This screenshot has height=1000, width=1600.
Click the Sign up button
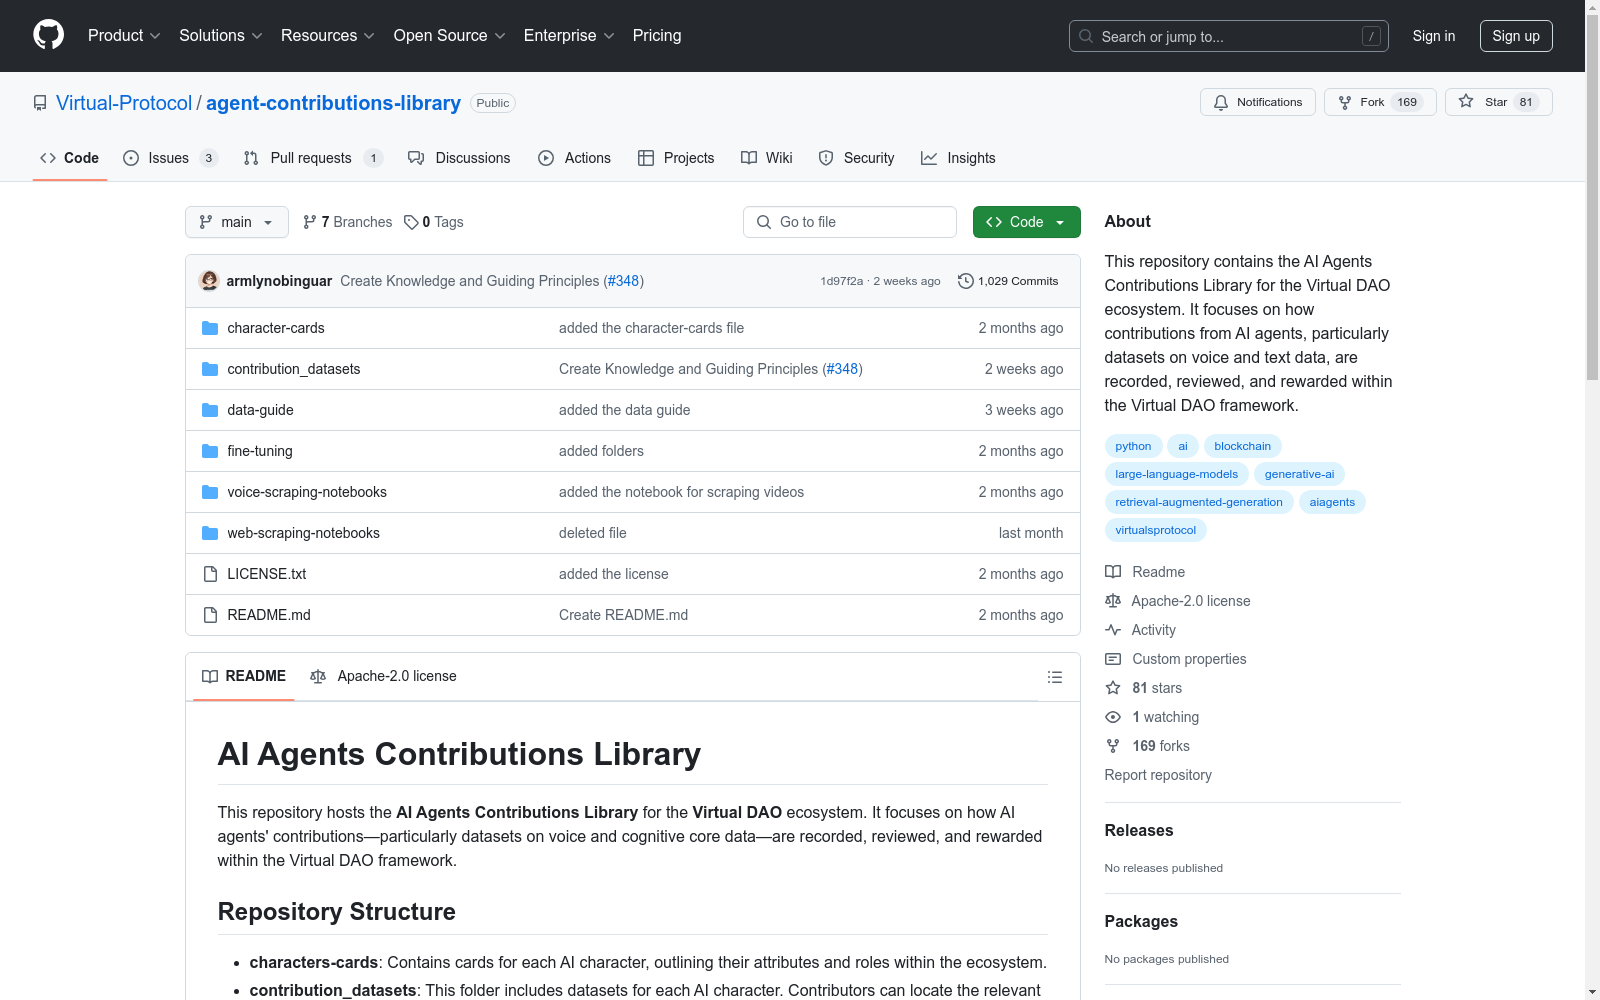1516,36
